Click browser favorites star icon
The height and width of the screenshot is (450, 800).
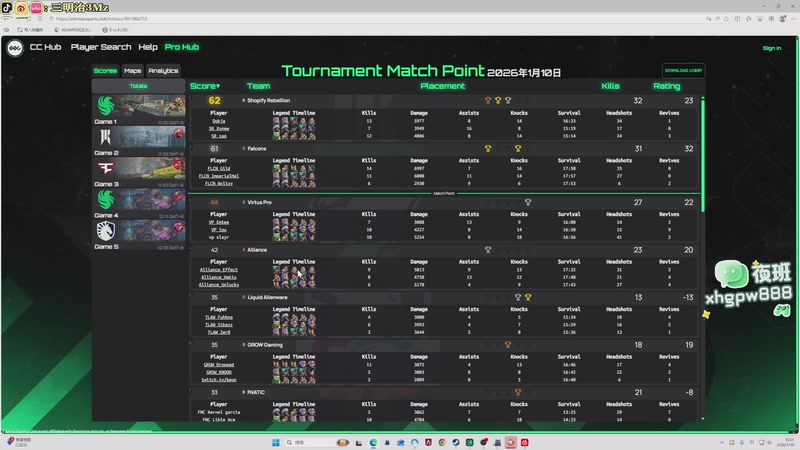[x=726, y=19]
